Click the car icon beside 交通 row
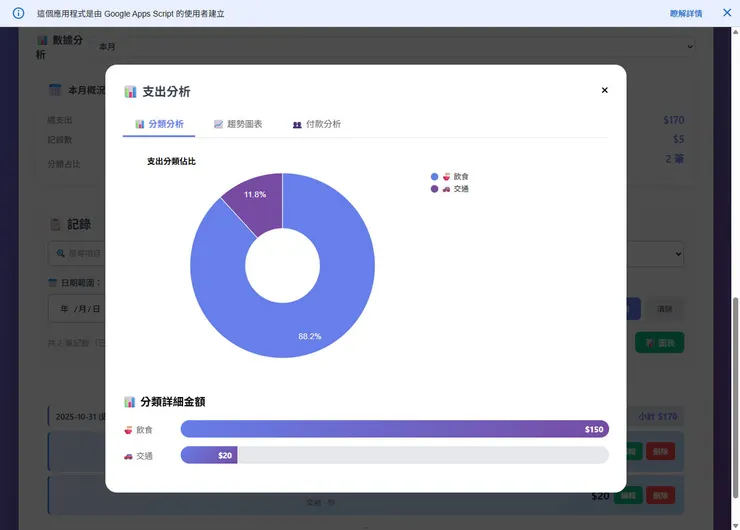This screenshot has height=530, width=740. pos(128,456)
